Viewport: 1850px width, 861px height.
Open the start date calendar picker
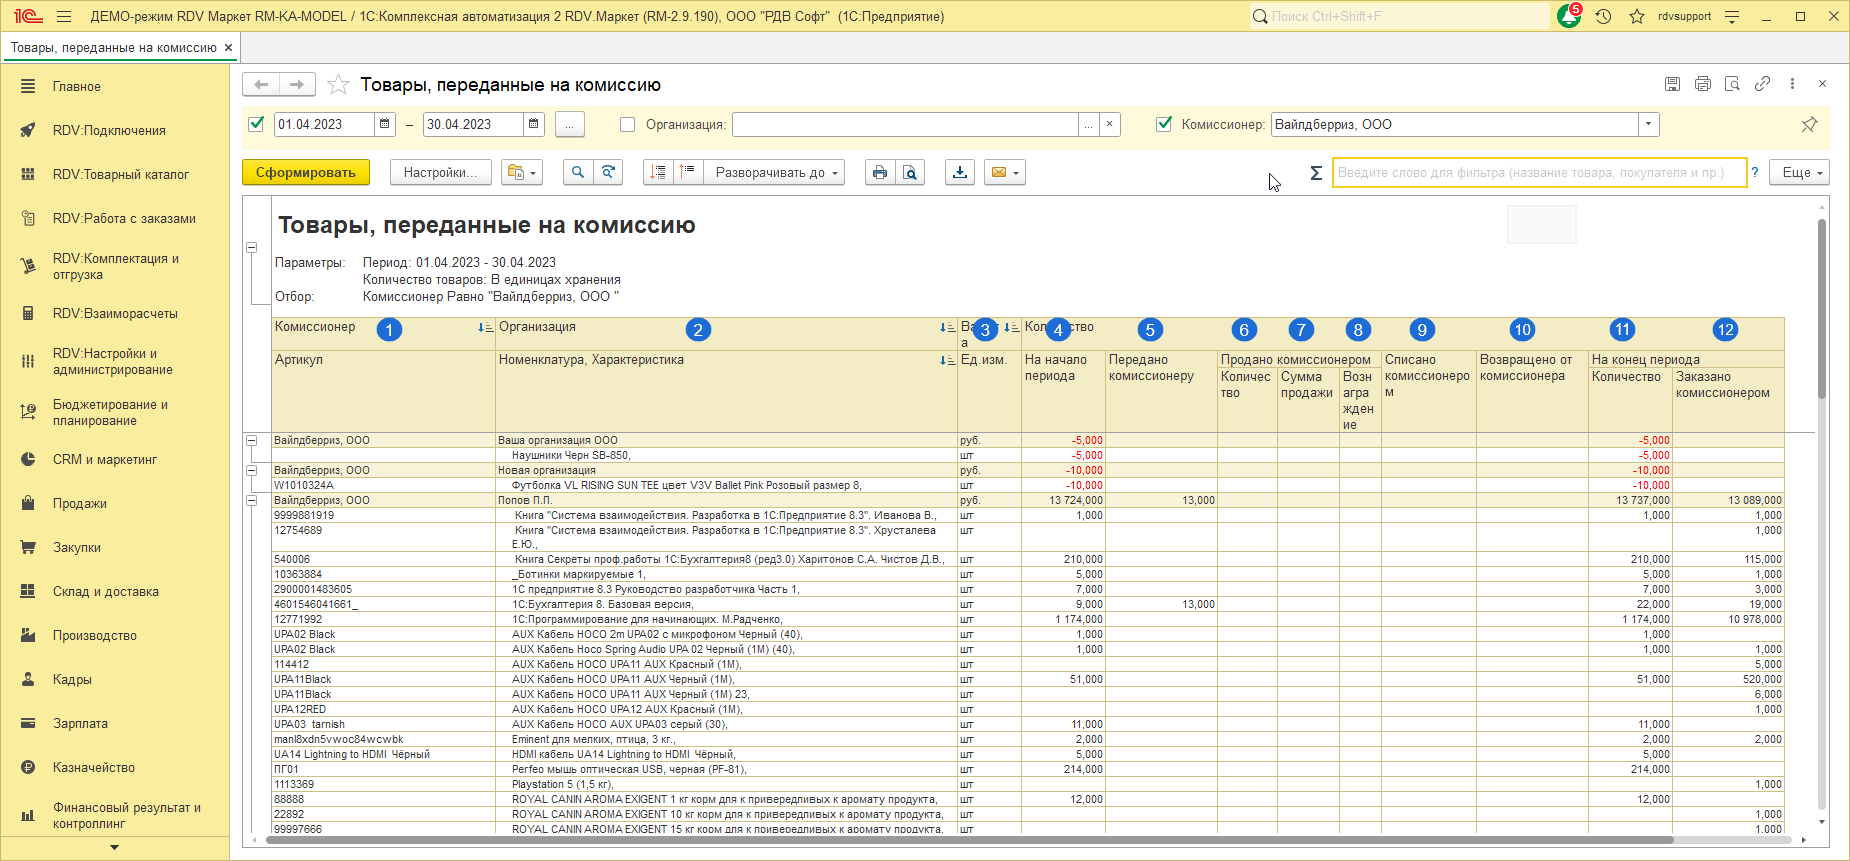click(385, 124)
